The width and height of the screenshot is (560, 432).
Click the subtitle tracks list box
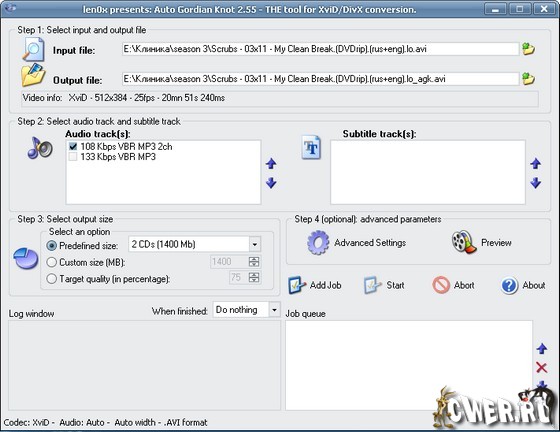[428, 172]
